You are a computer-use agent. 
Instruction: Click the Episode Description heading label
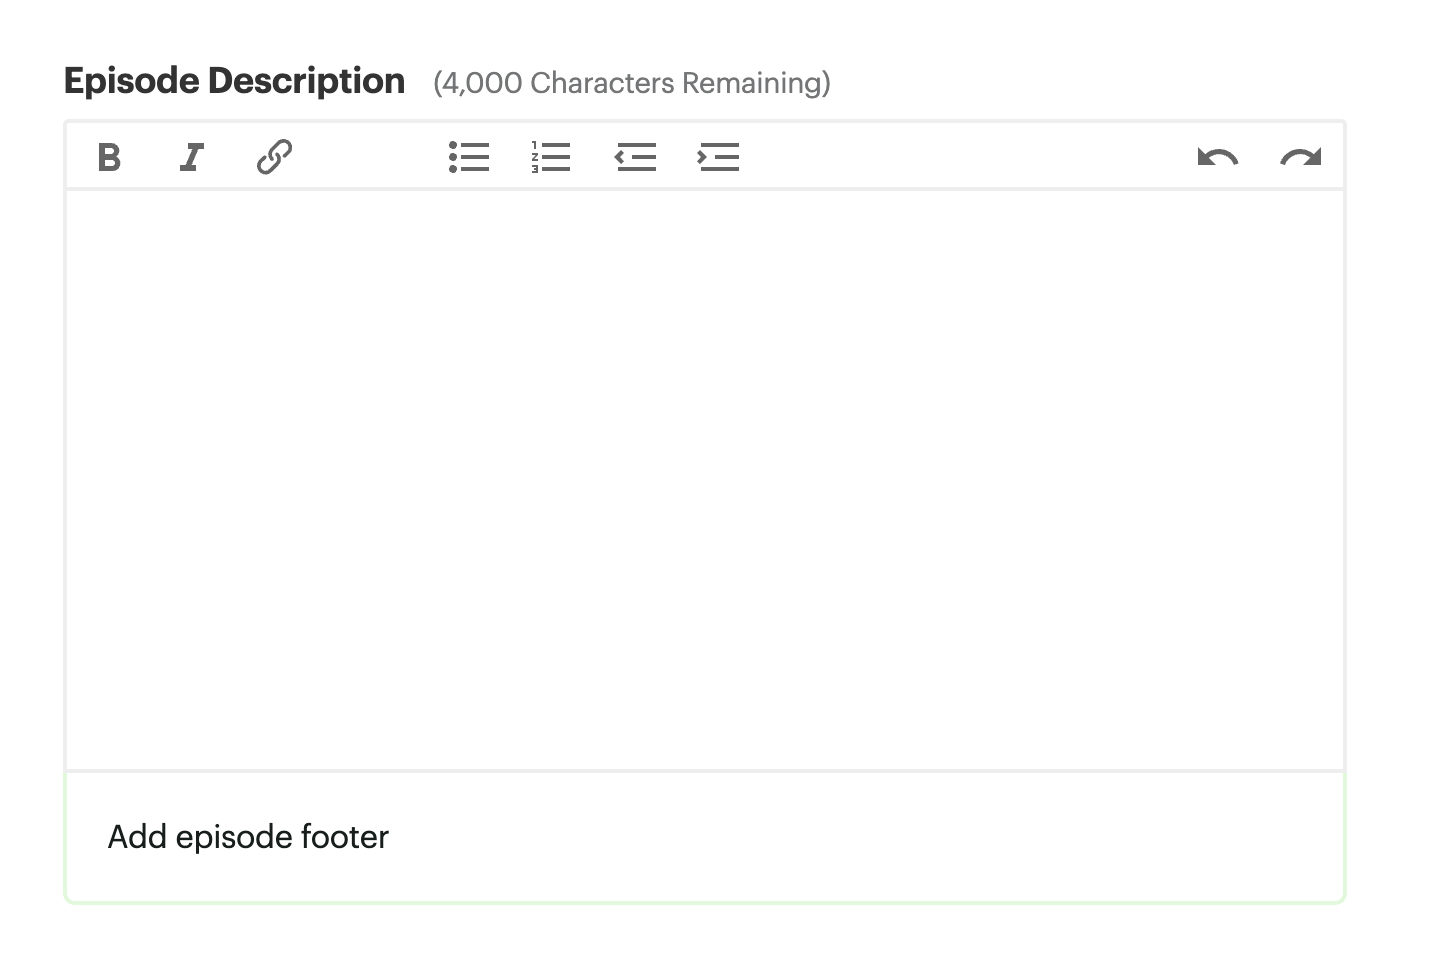pos(234,81)
